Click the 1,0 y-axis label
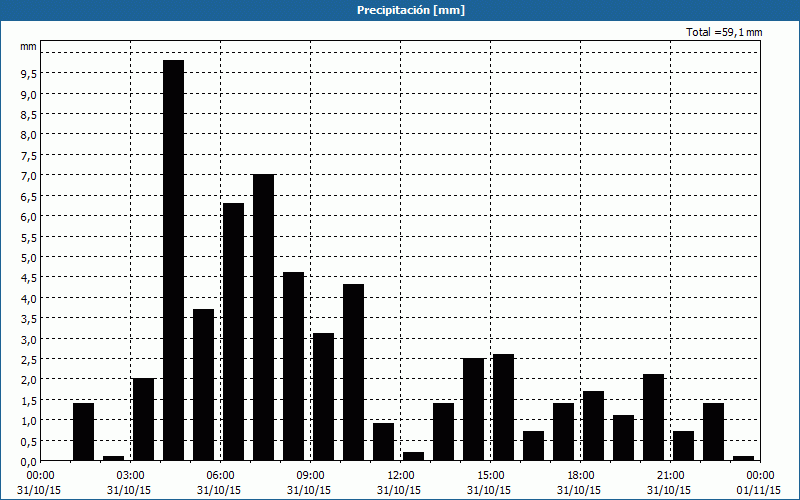The image size is (800, 500). (x=29, y=421)
